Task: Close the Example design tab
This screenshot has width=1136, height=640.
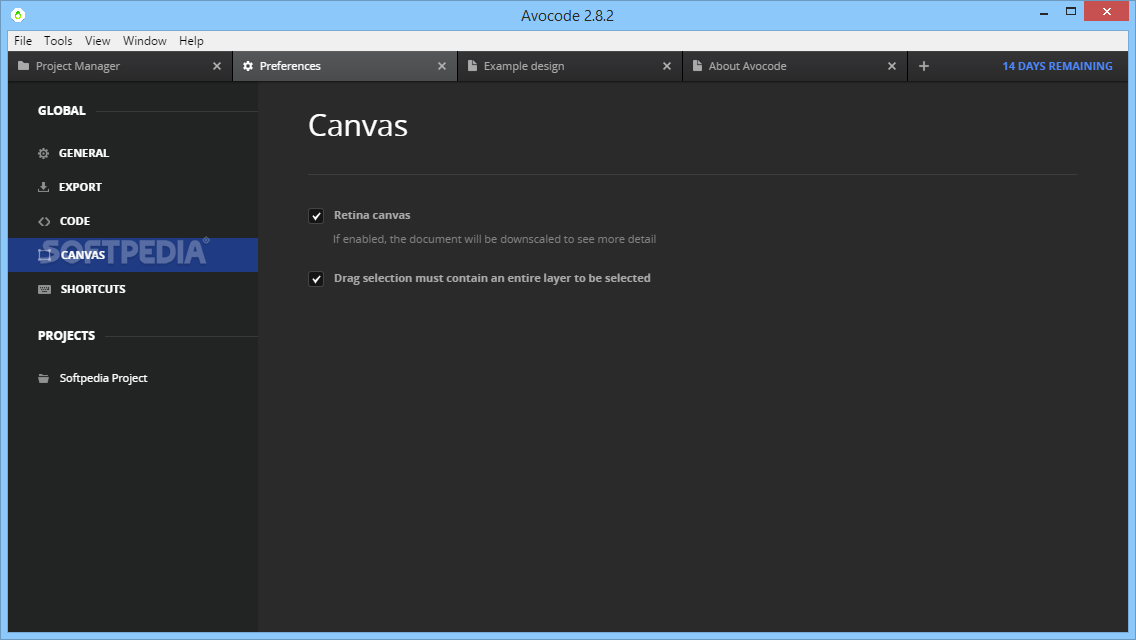Action: (x=667, y=66)
